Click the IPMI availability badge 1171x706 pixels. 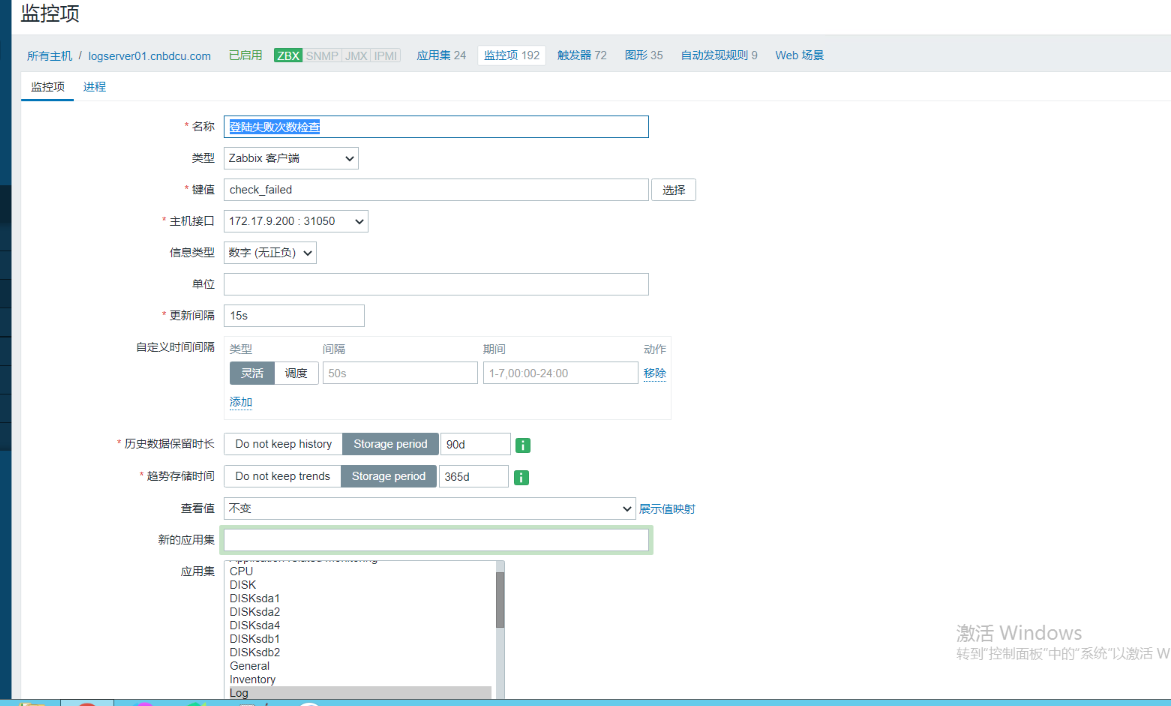point(385,55)
